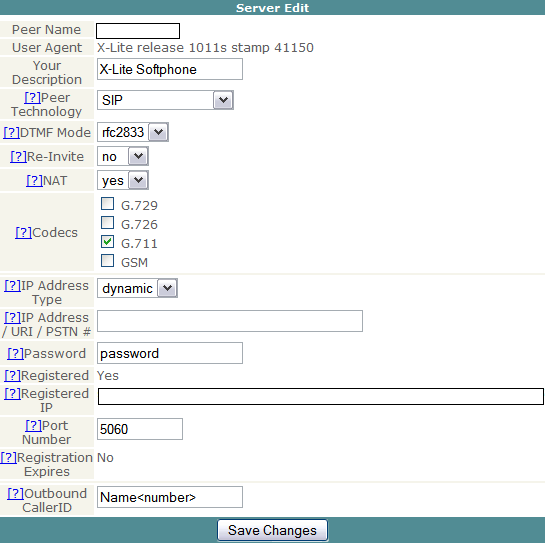
Task: Open the Port Number help link
Action: 33,426
